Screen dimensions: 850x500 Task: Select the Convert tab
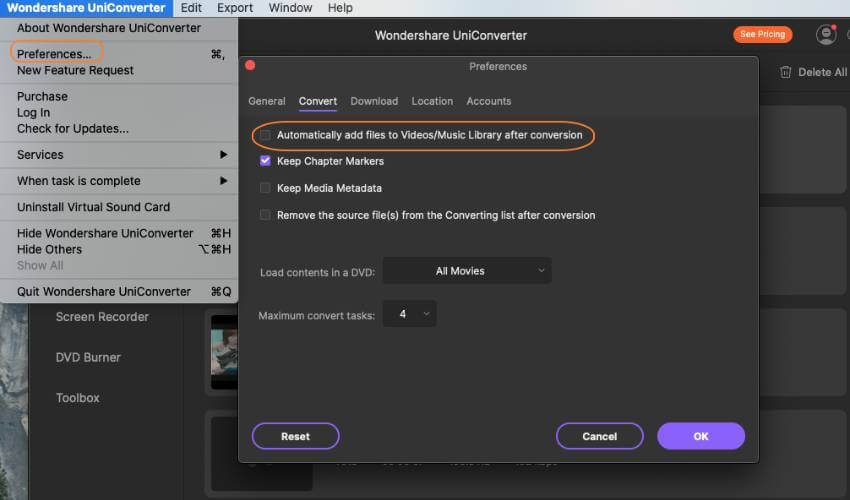318,101
